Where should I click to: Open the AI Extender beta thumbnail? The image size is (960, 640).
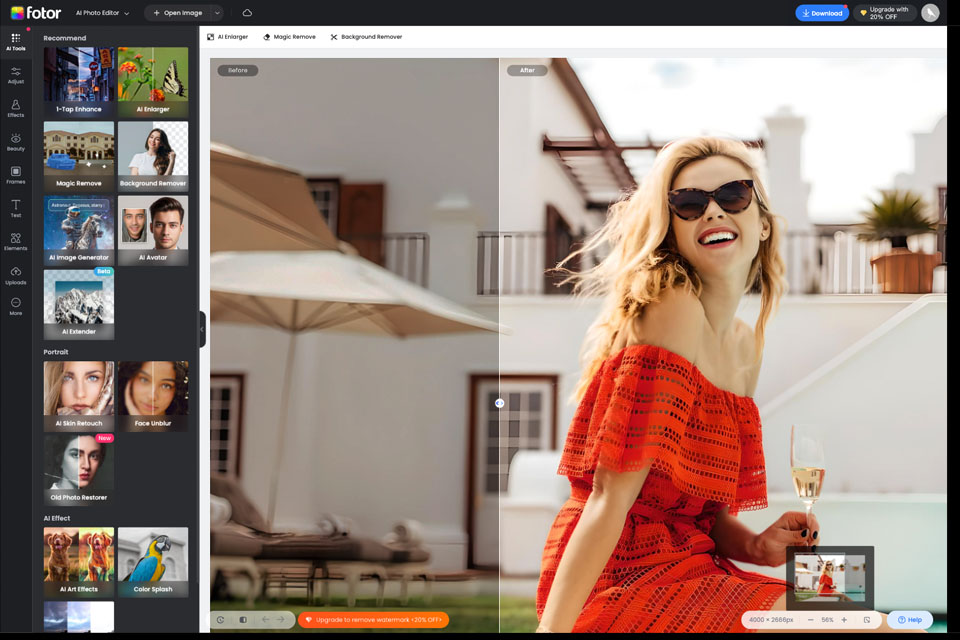(79, 304)
